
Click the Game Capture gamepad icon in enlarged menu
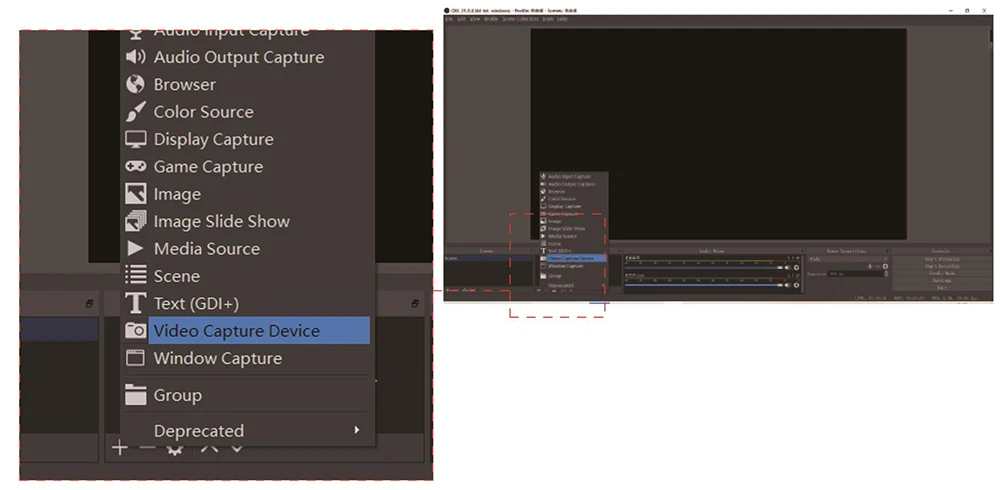pyautogui.click(x=135, y=167)
